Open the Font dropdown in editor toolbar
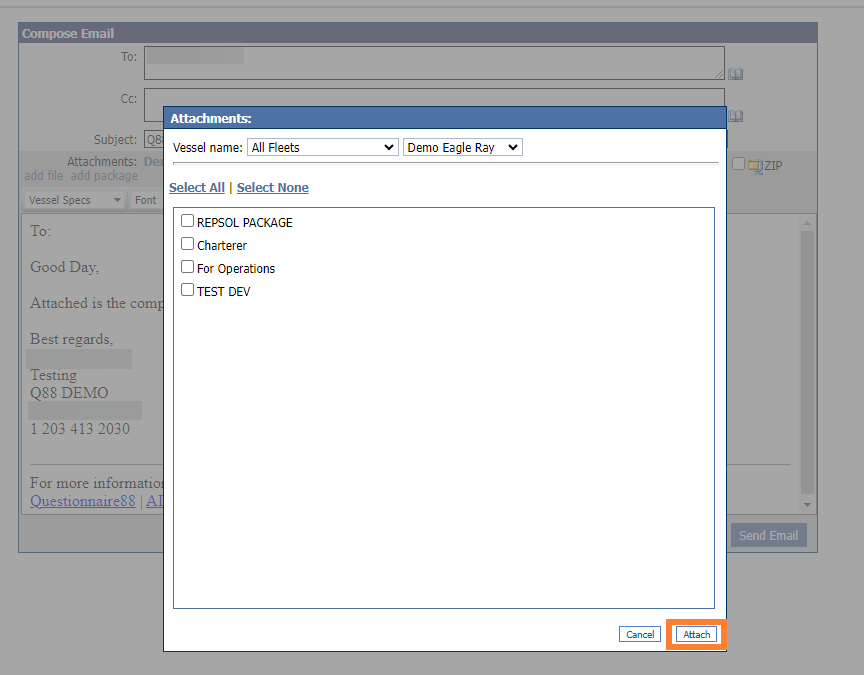This screenshot has width=864, height=675. [x=146, y=200]
